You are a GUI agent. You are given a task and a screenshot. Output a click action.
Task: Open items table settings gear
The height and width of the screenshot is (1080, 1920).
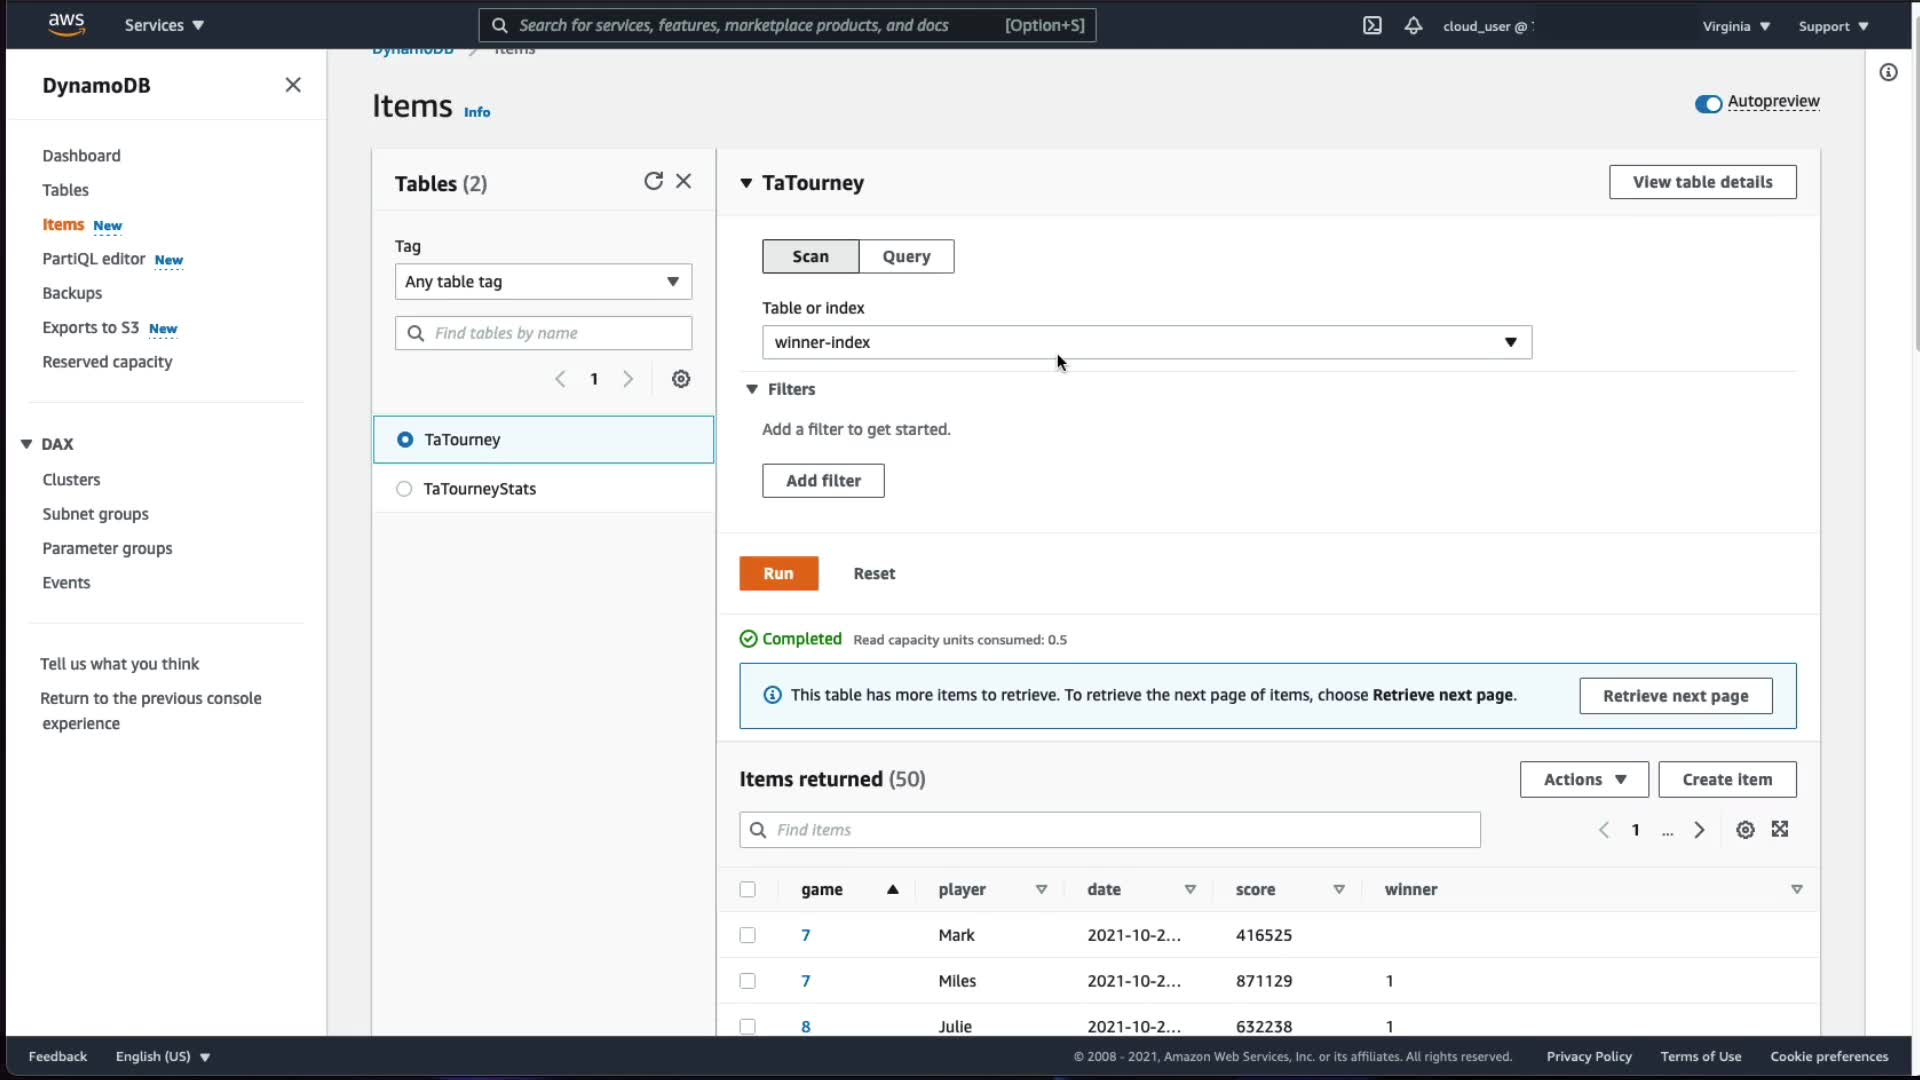(x=1745, y=830)
